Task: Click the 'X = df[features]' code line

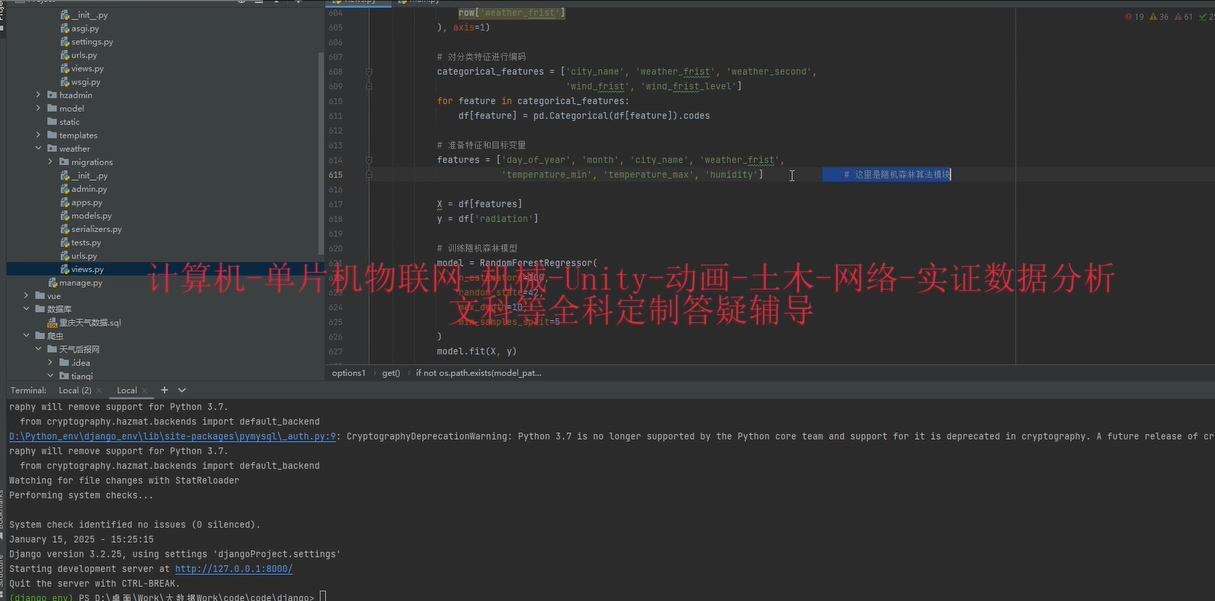Action: click(x=479, y=204)
